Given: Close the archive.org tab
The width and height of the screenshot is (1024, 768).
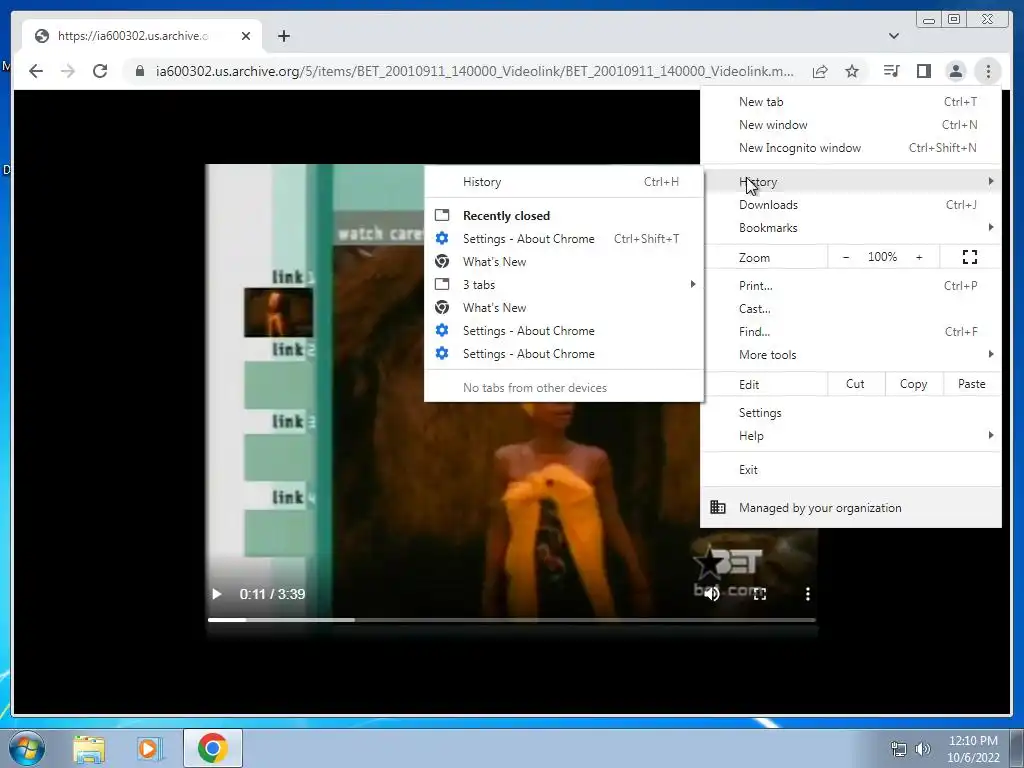Looking at the screenshot, I should click(x=246, y=36).
